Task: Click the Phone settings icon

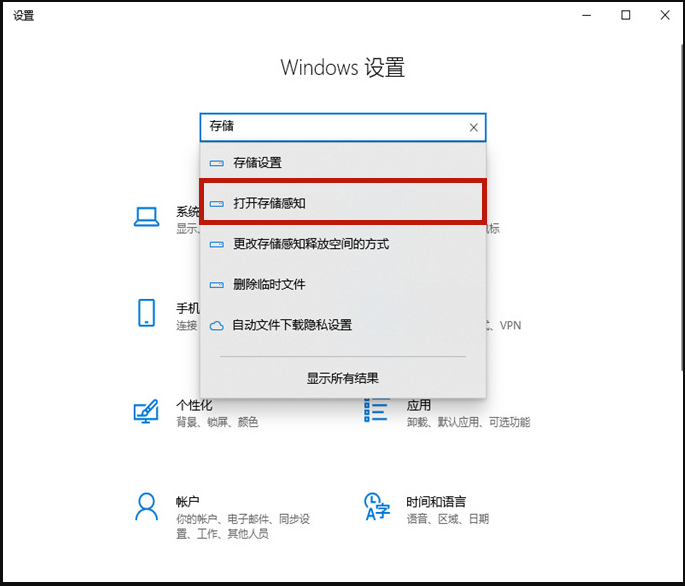Action: pyautogui.click(x=147, y=312)
